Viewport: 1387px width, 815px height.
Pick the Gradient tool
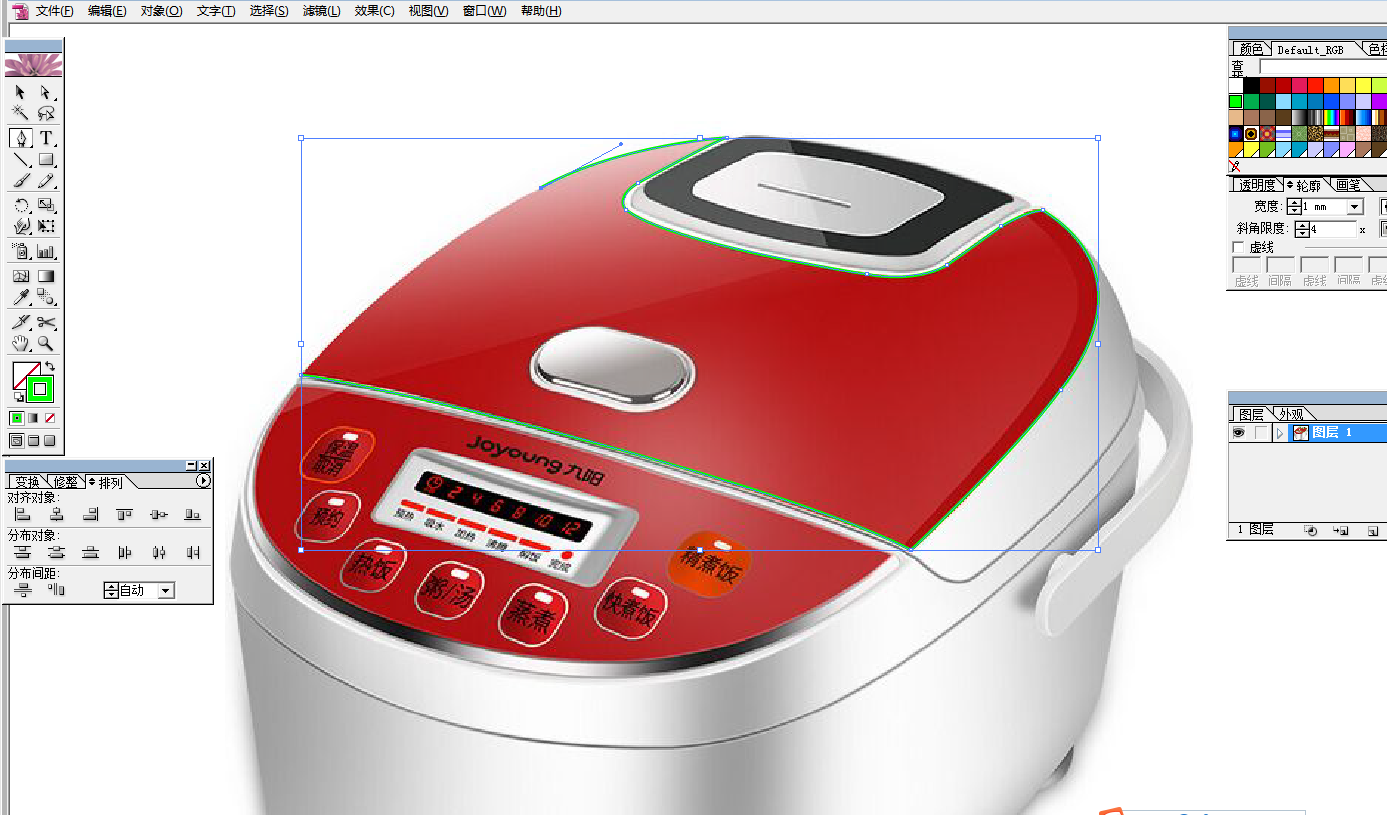[46, 275]
